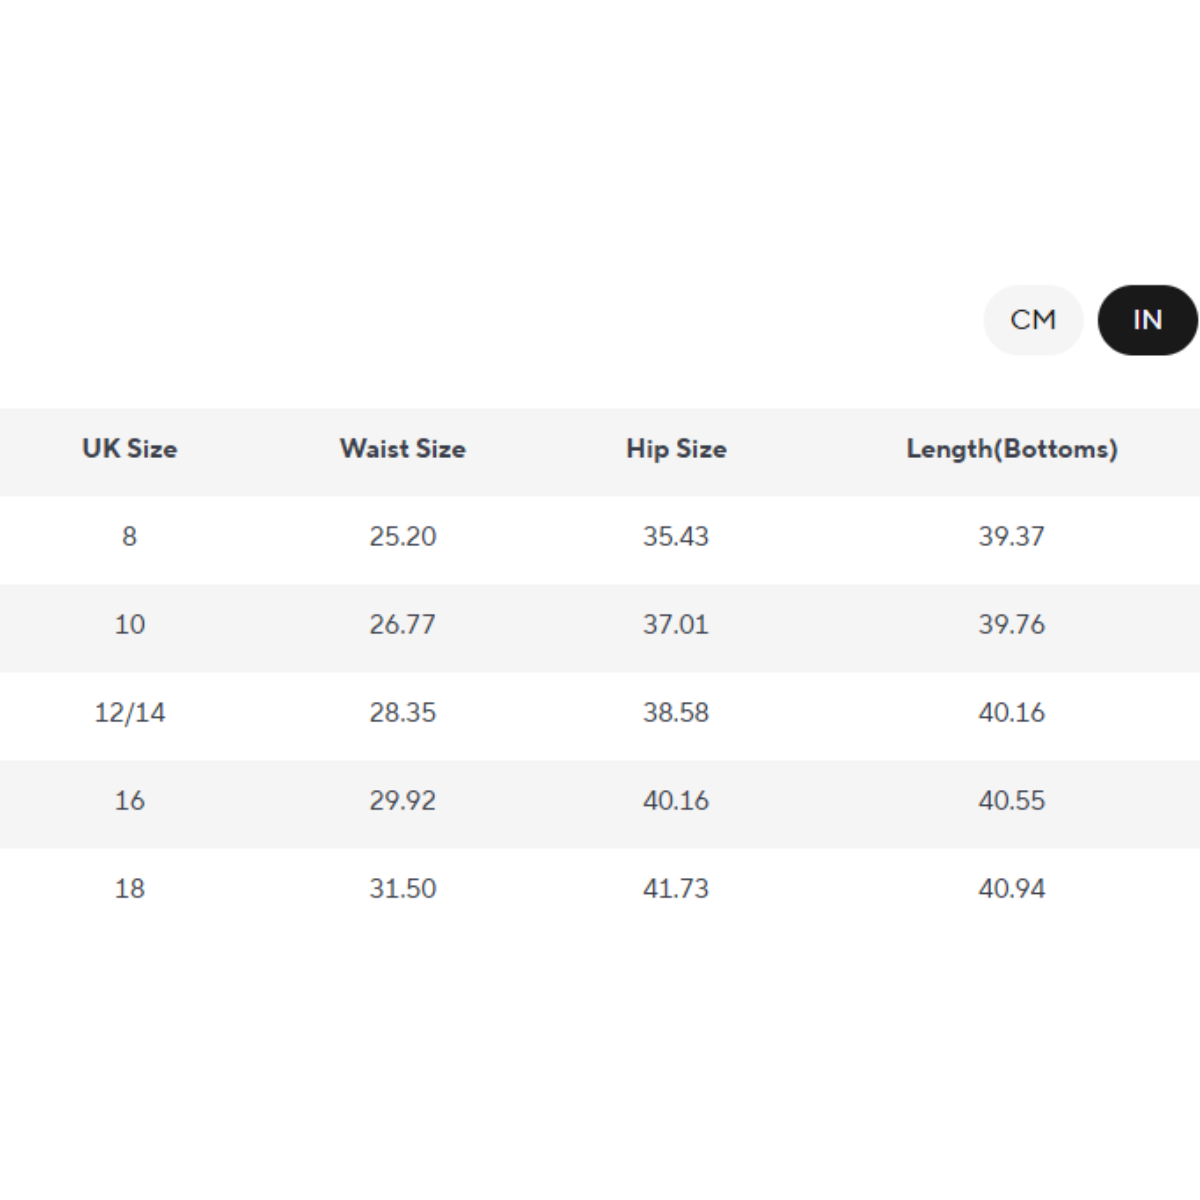
Task: Click hip value 41.73
Action: click(676, 889)
